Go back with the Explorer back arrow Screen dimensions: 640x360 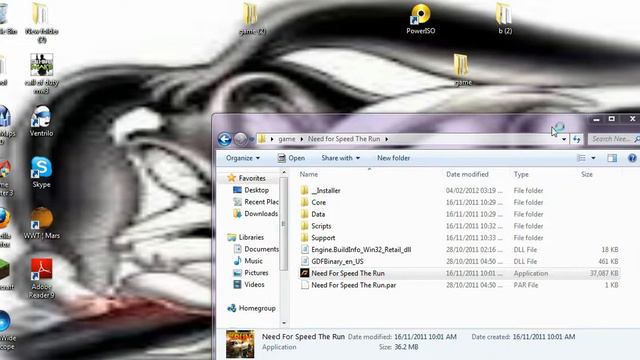tap(224, 139)
